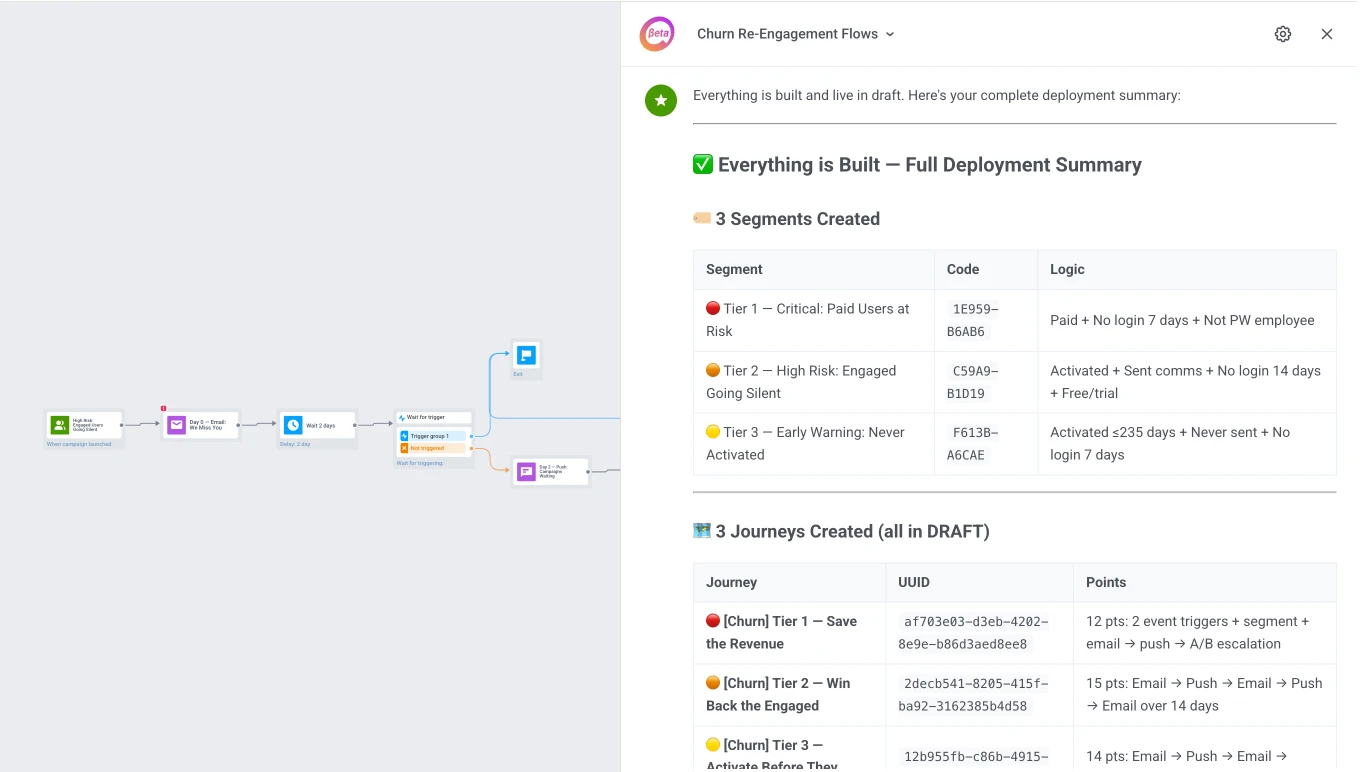Select the High Risk Engaged Users entry node icon
This screenshot has height=772, width=1360.
pos(60,425)
